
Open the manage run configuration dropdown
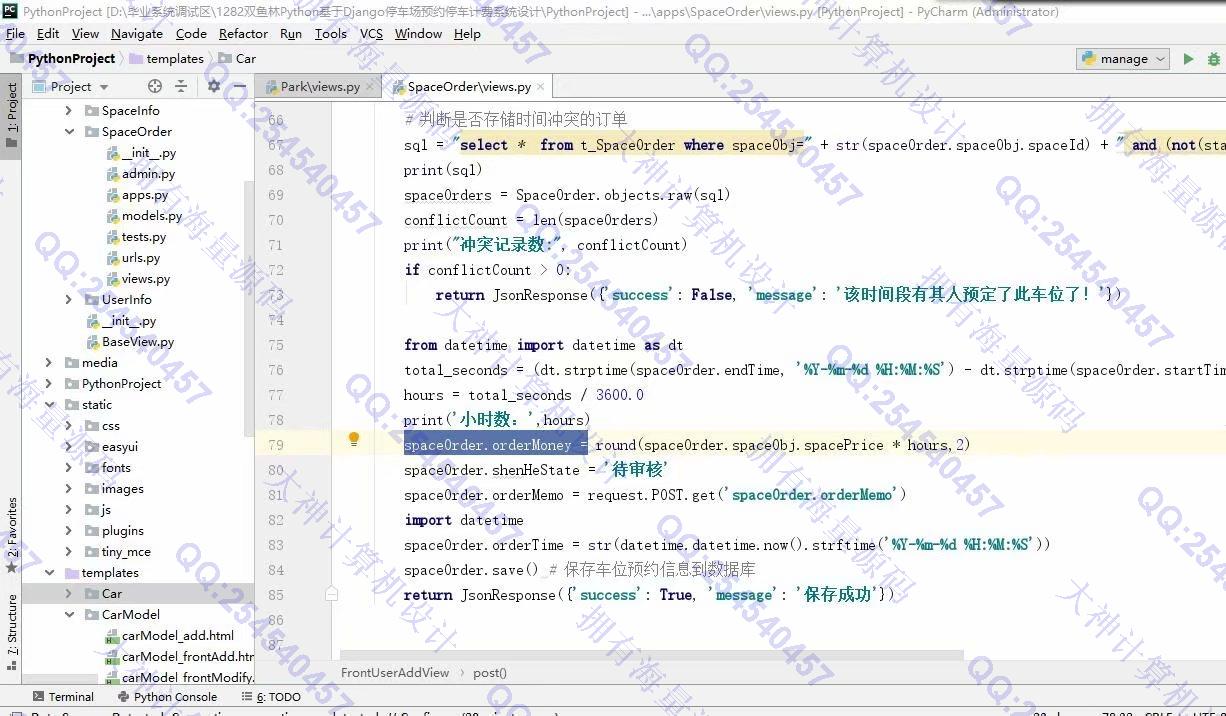[1123, 59]
